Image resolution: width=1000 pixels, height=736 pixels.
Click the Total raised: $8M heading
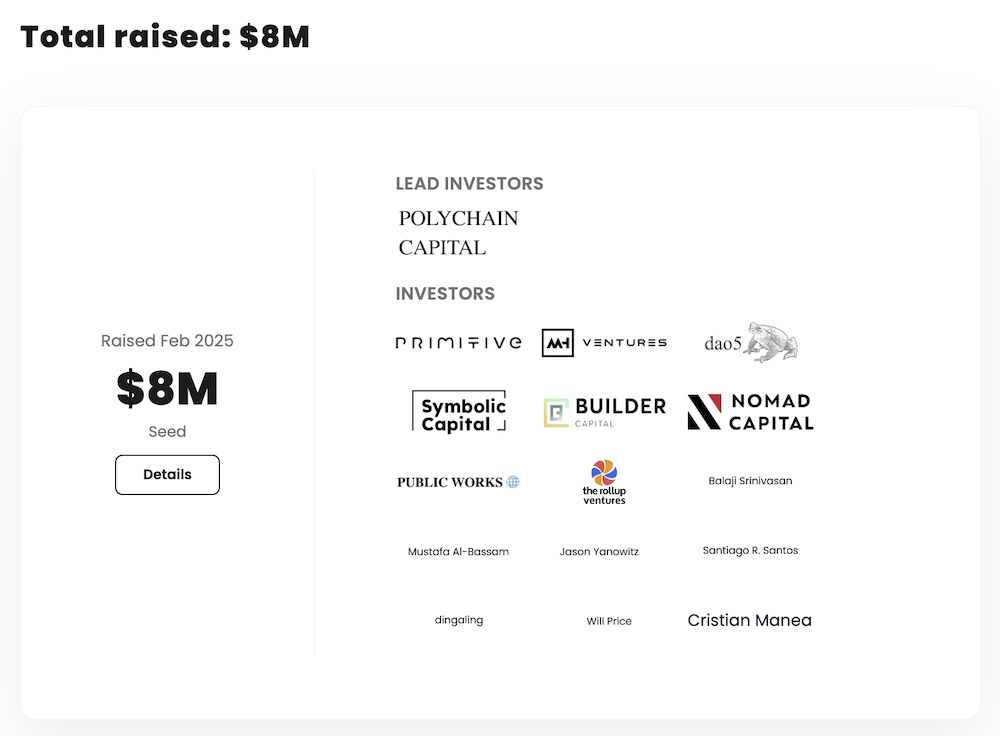pos(165,36)
